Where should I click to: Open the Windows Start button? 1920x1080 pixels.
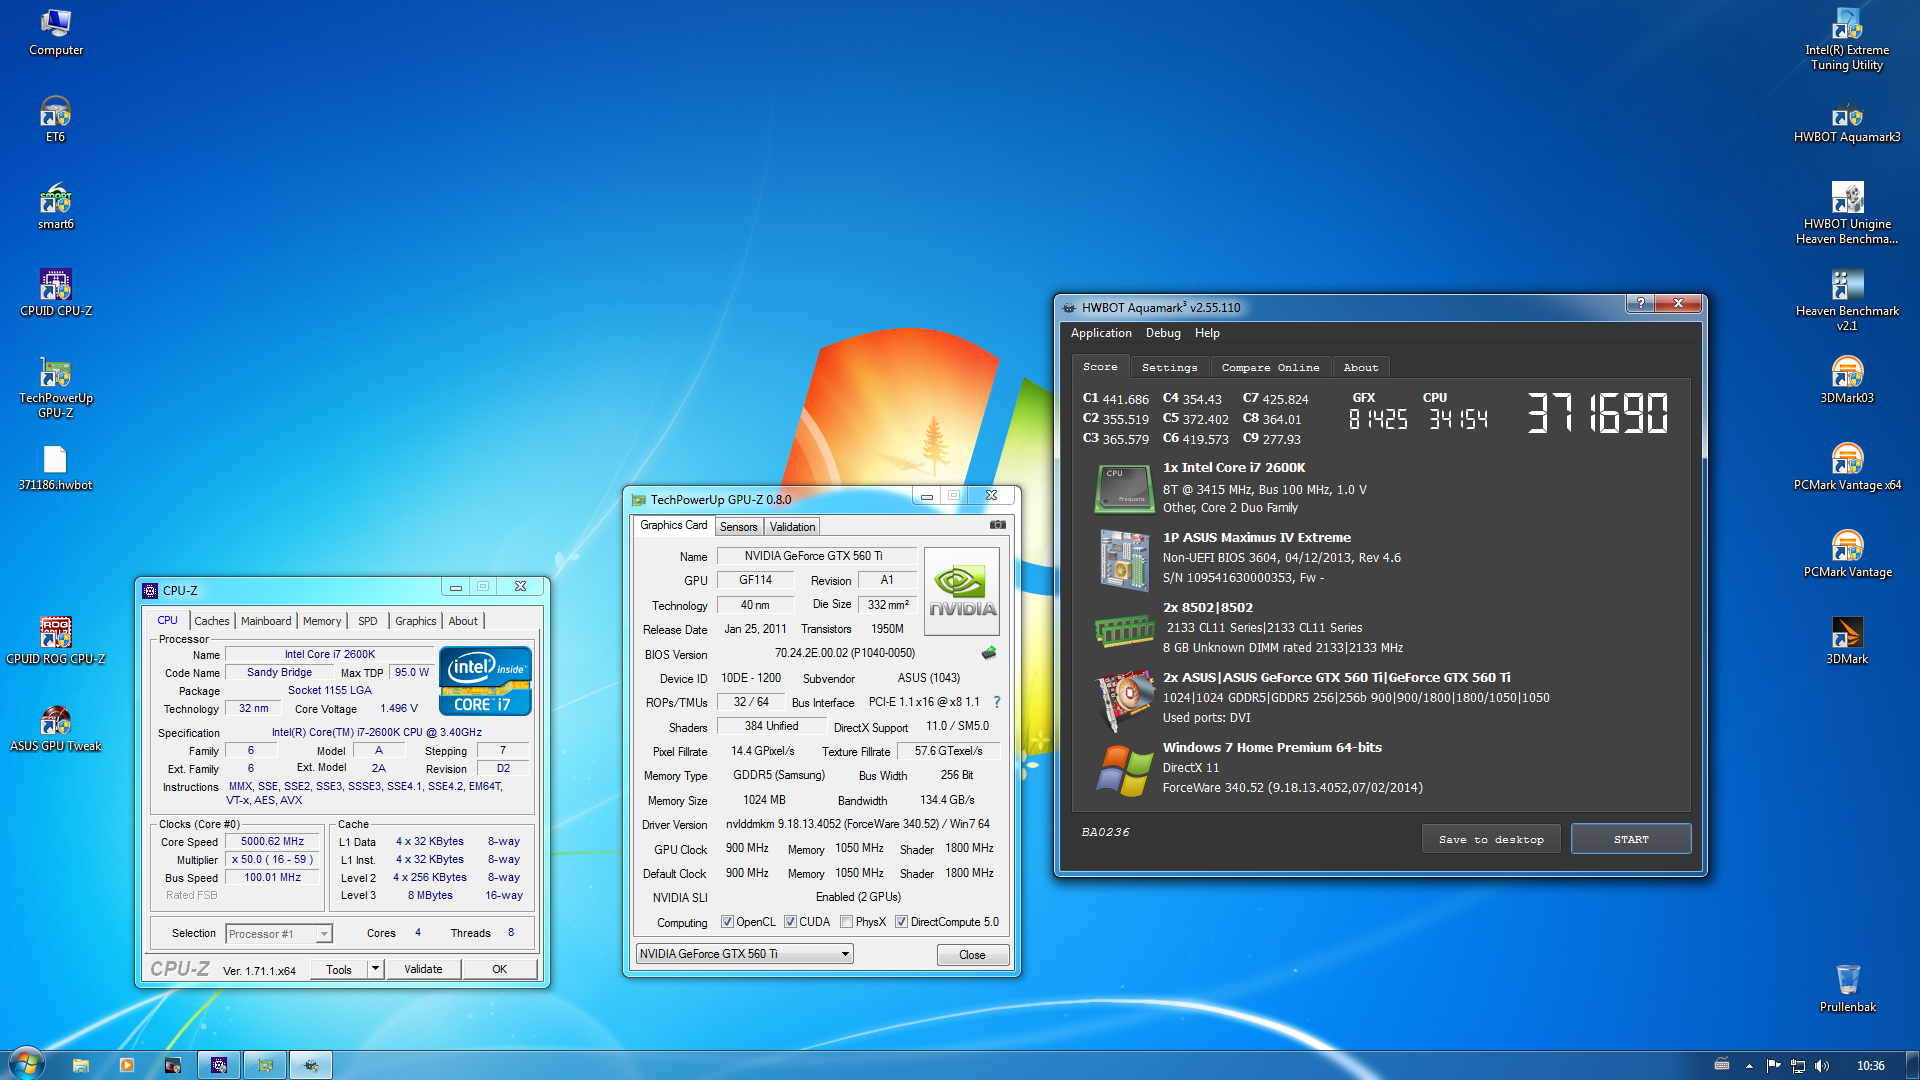(x=27, y=1064)
